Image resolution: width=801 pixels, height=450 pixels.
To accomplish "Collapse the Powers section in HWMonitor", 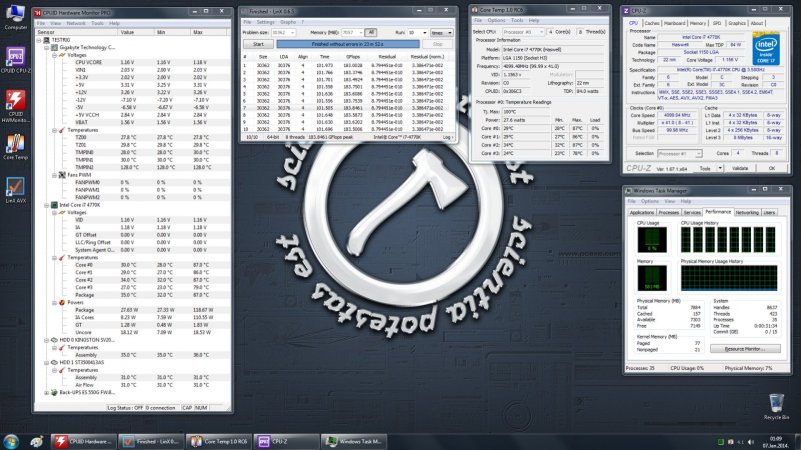I will [54, 302].
